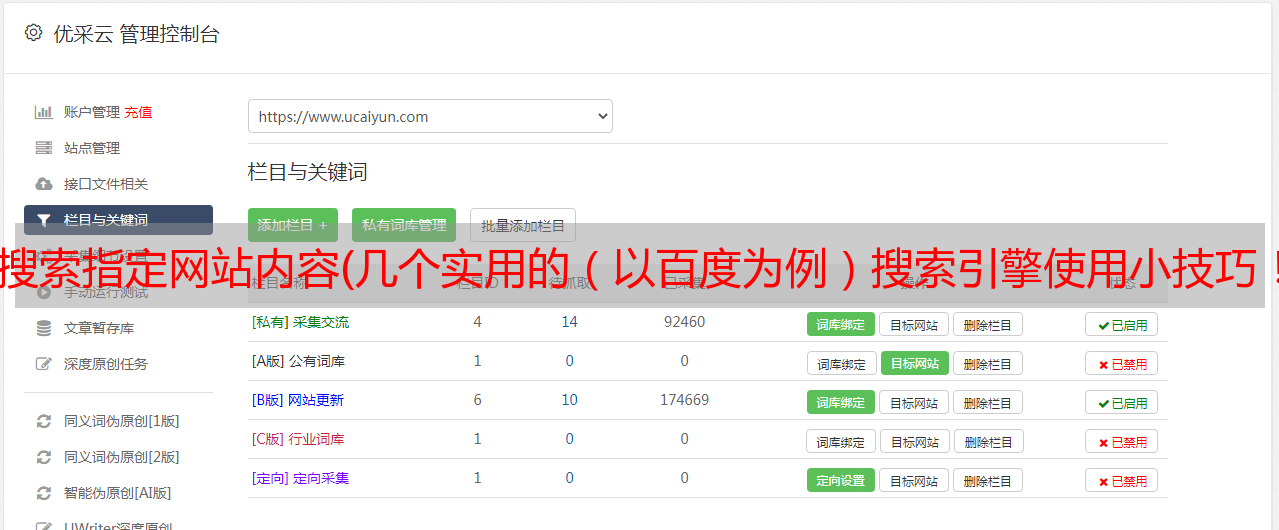This screenshot has width=1279, height=530.
Task: Toggle 已禁用 status for 行业词库 row
Action: coord(1121,441)
